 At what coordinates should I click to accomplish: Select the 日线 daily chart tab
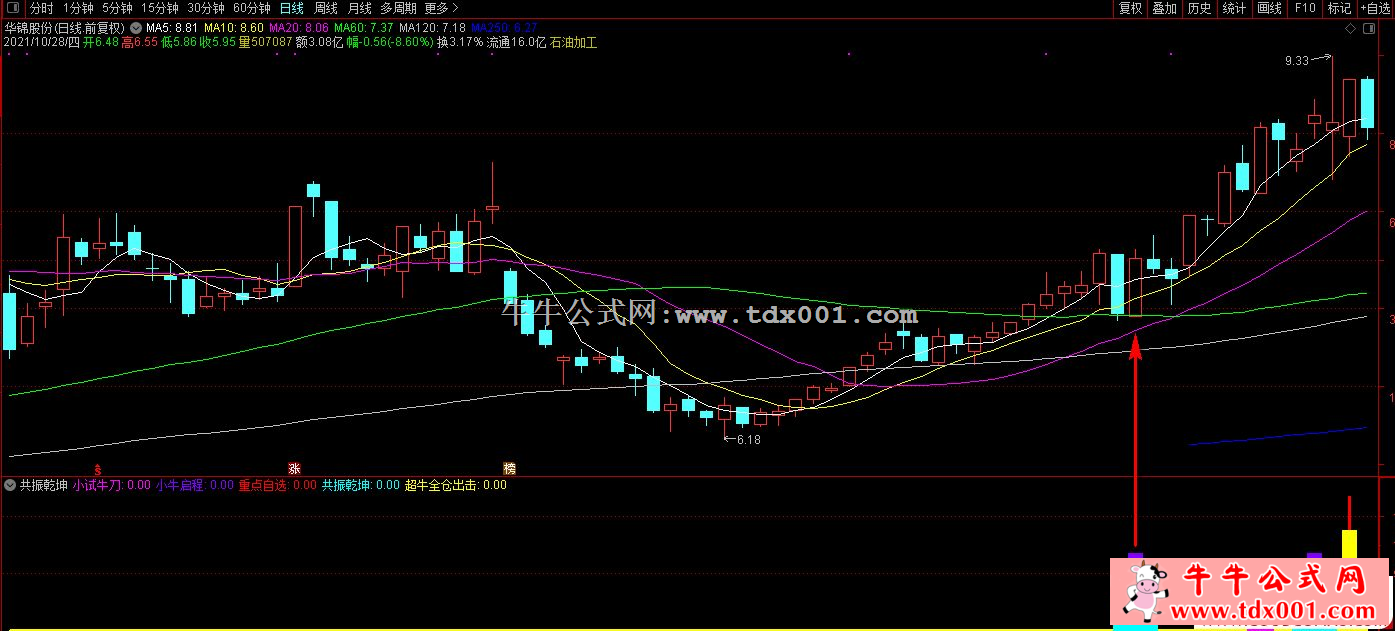(292, 8)
